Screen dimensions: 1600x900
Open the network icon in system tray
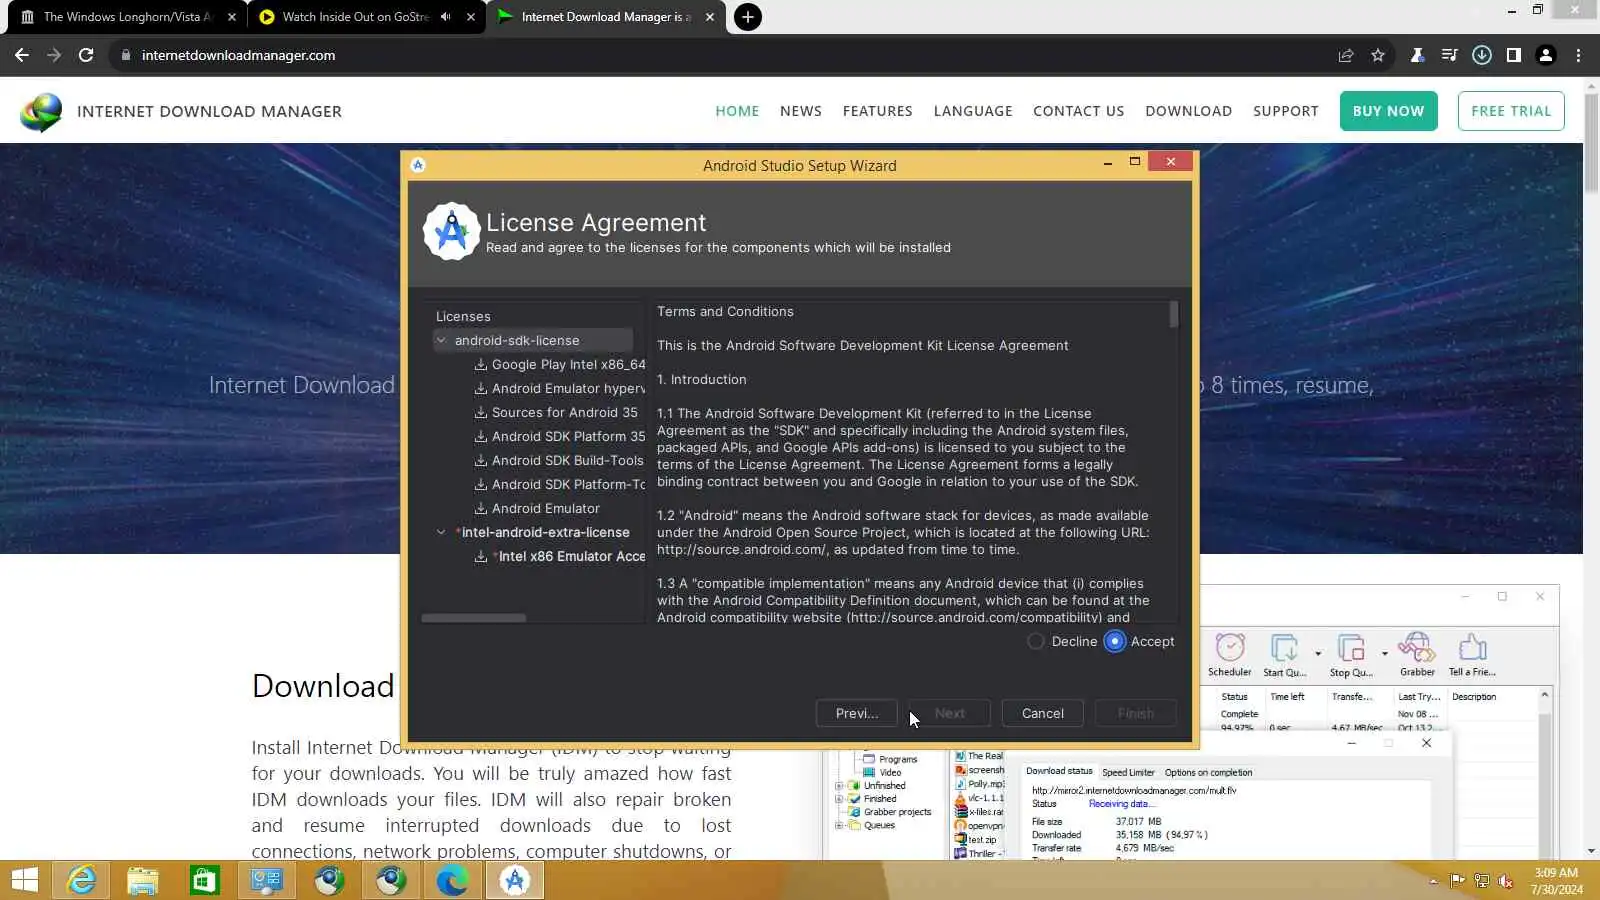[x=1482, y=881]
